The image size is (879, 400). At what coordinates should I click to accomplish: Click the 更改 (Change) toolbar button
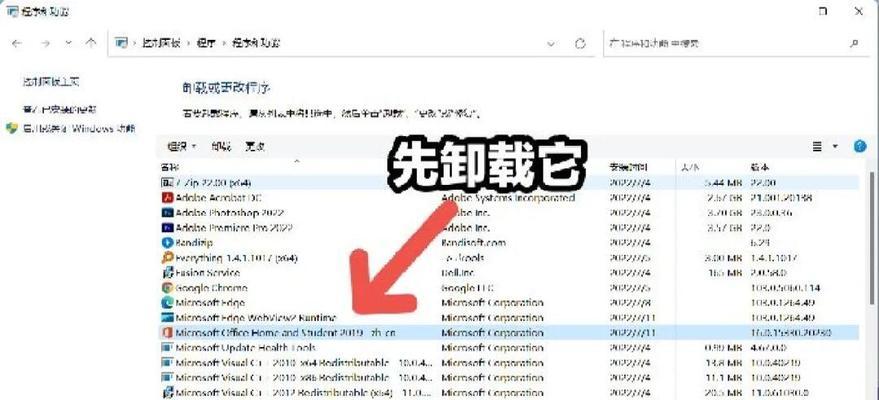pos(255,147)
